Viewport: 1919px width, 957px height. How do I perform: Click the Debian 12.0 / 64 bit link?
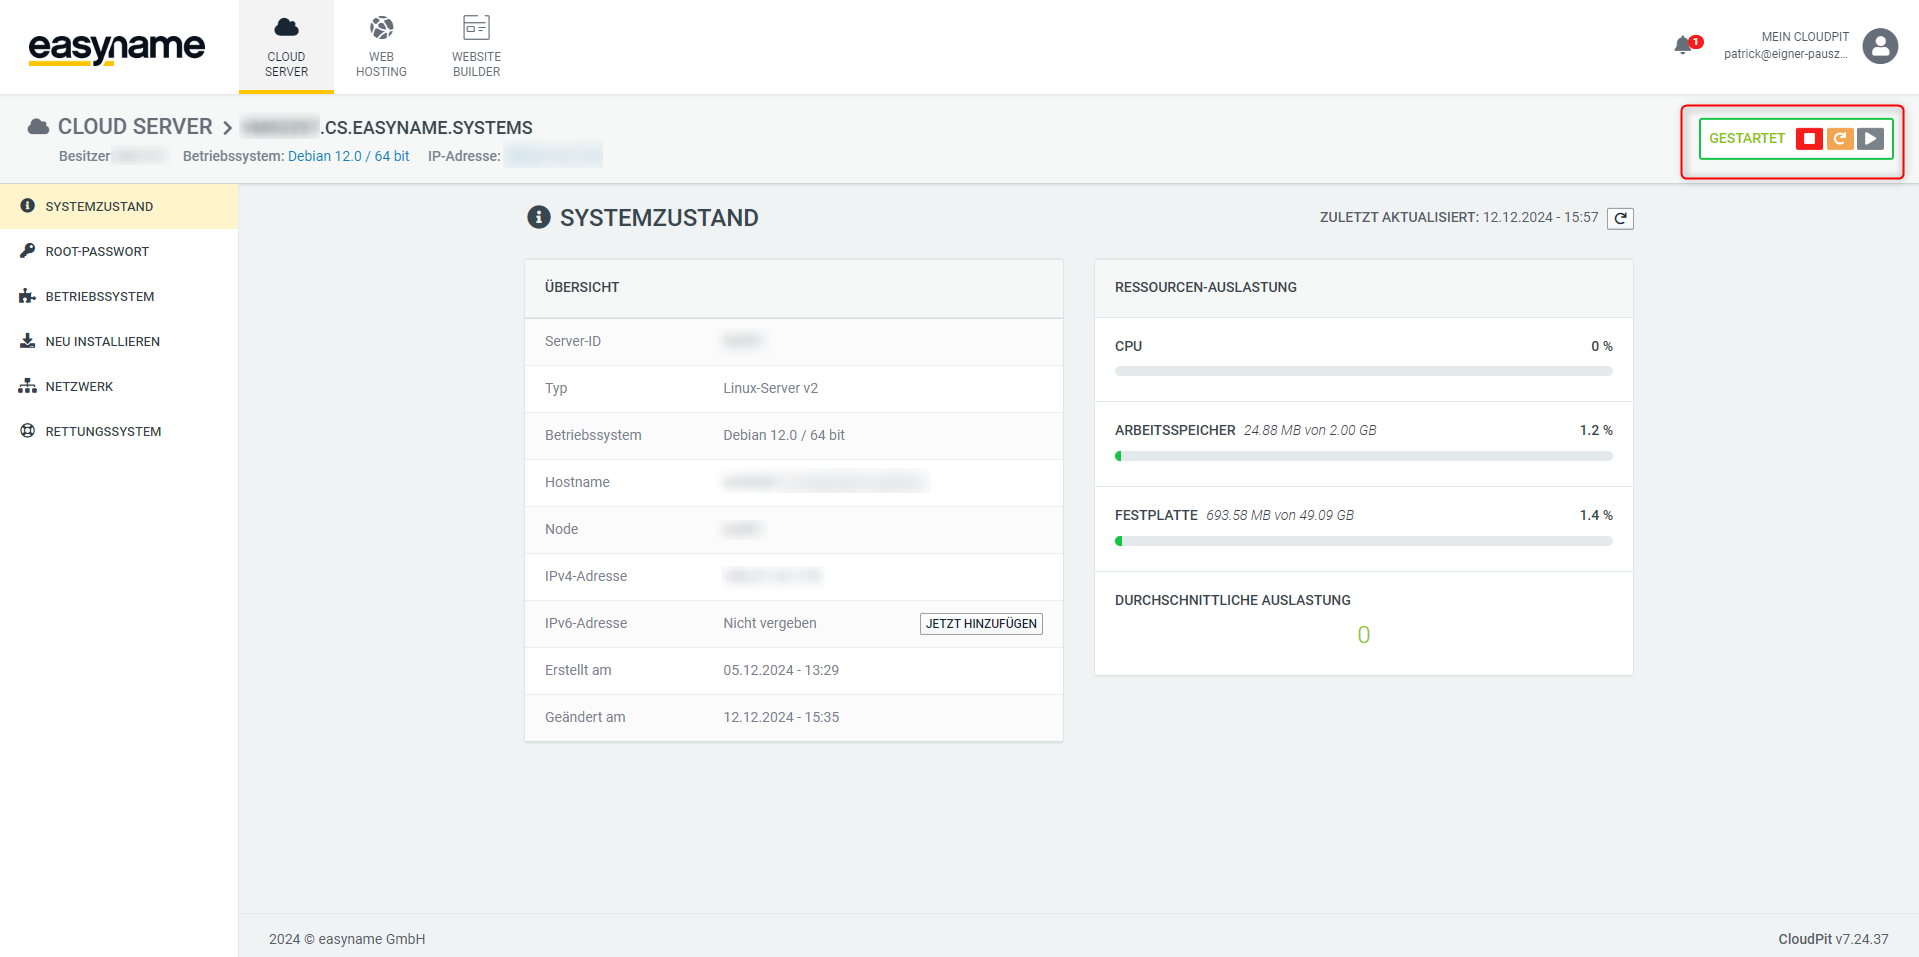point(348,156)
